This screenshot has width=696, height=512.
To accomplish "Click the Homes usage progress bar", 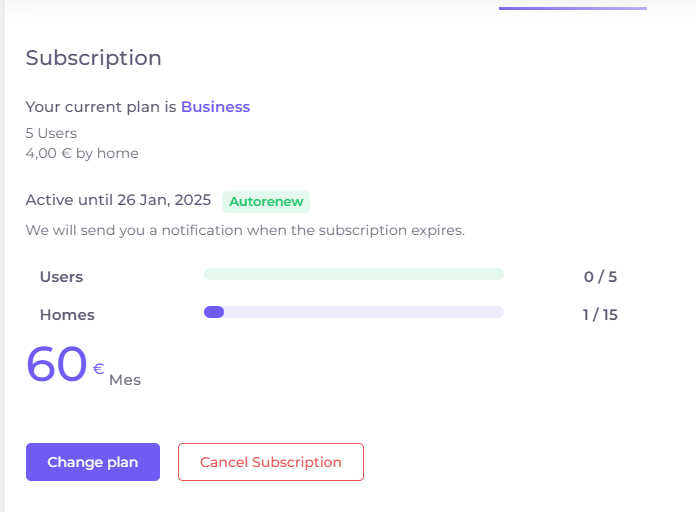I will pos(353,312).
